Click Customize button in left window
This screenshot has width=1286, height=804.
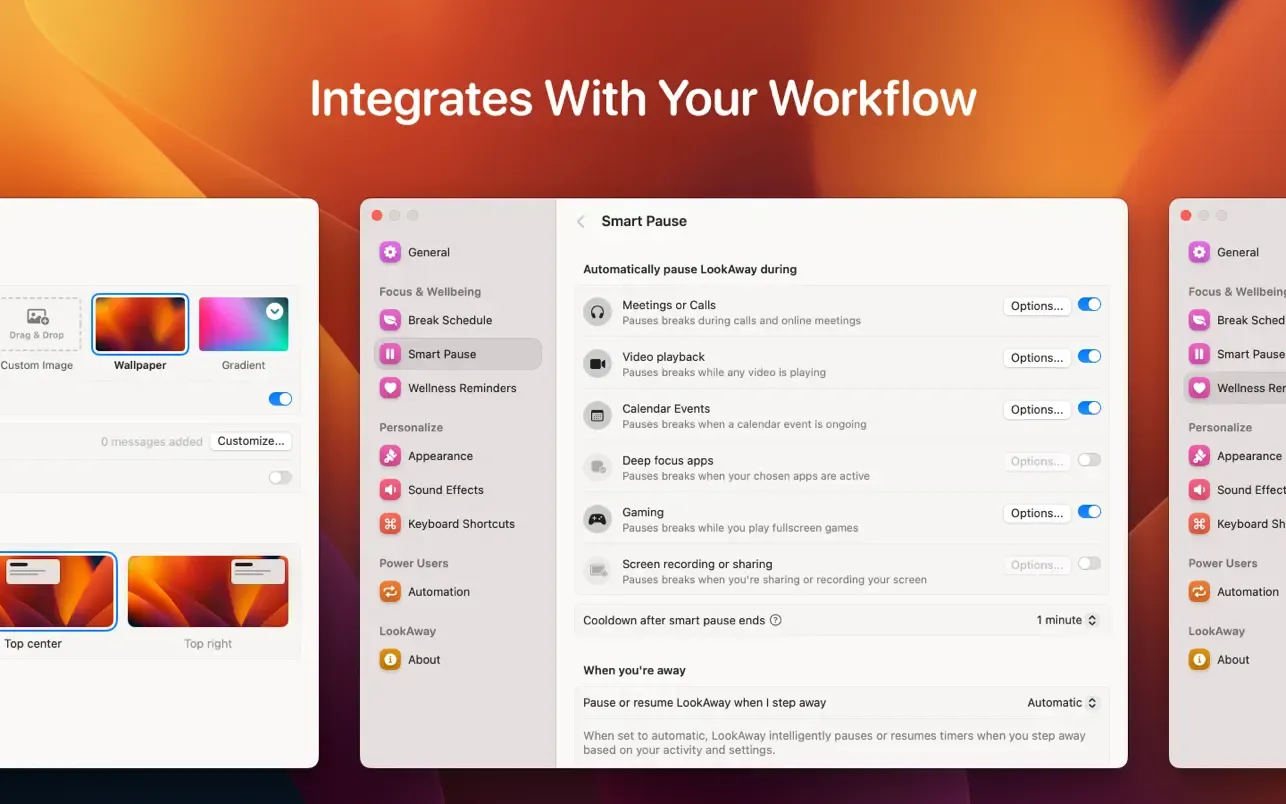coord(251,441)
